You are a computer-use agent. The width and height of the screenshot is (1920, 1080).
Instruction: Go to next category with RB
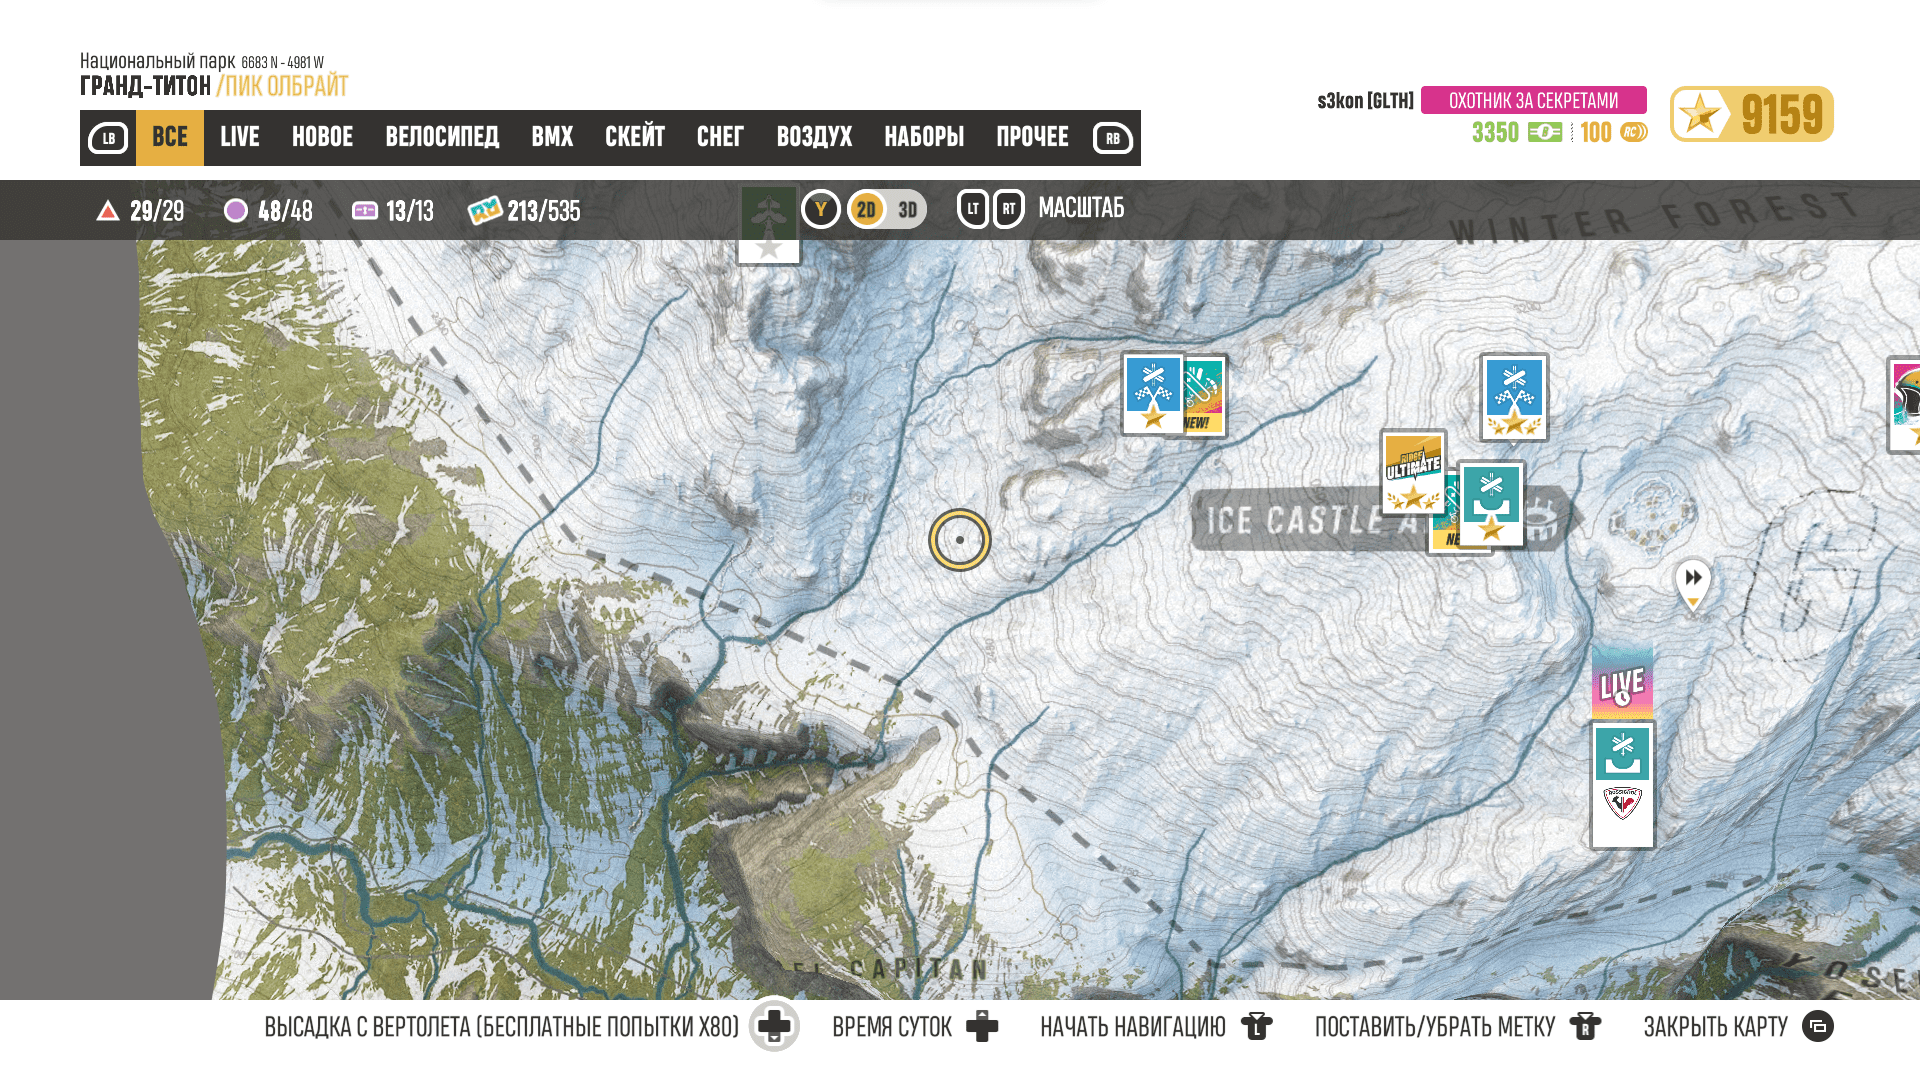1112,138
